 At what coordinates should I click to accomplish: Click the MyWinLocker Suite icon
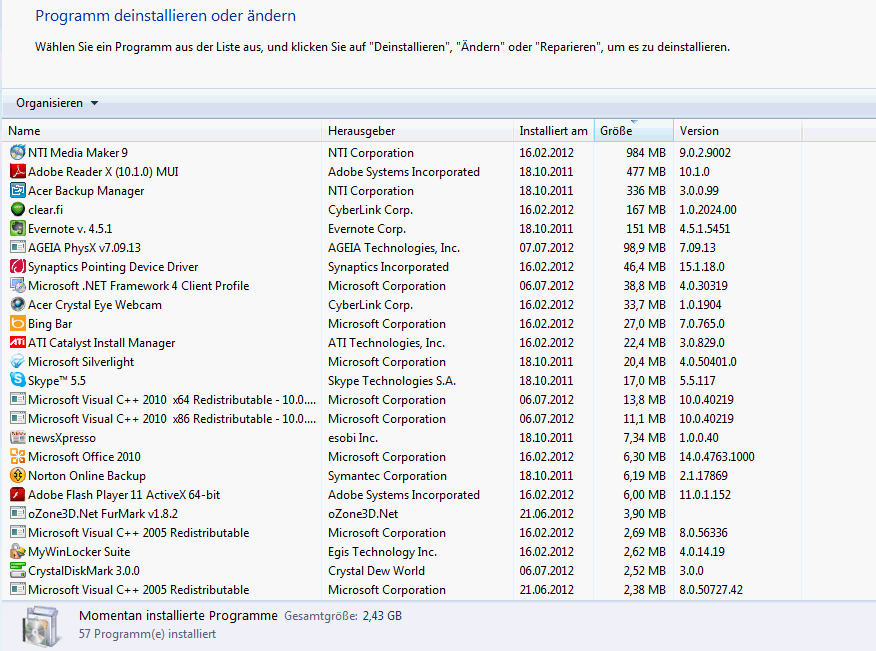click(x=18, y=552)
